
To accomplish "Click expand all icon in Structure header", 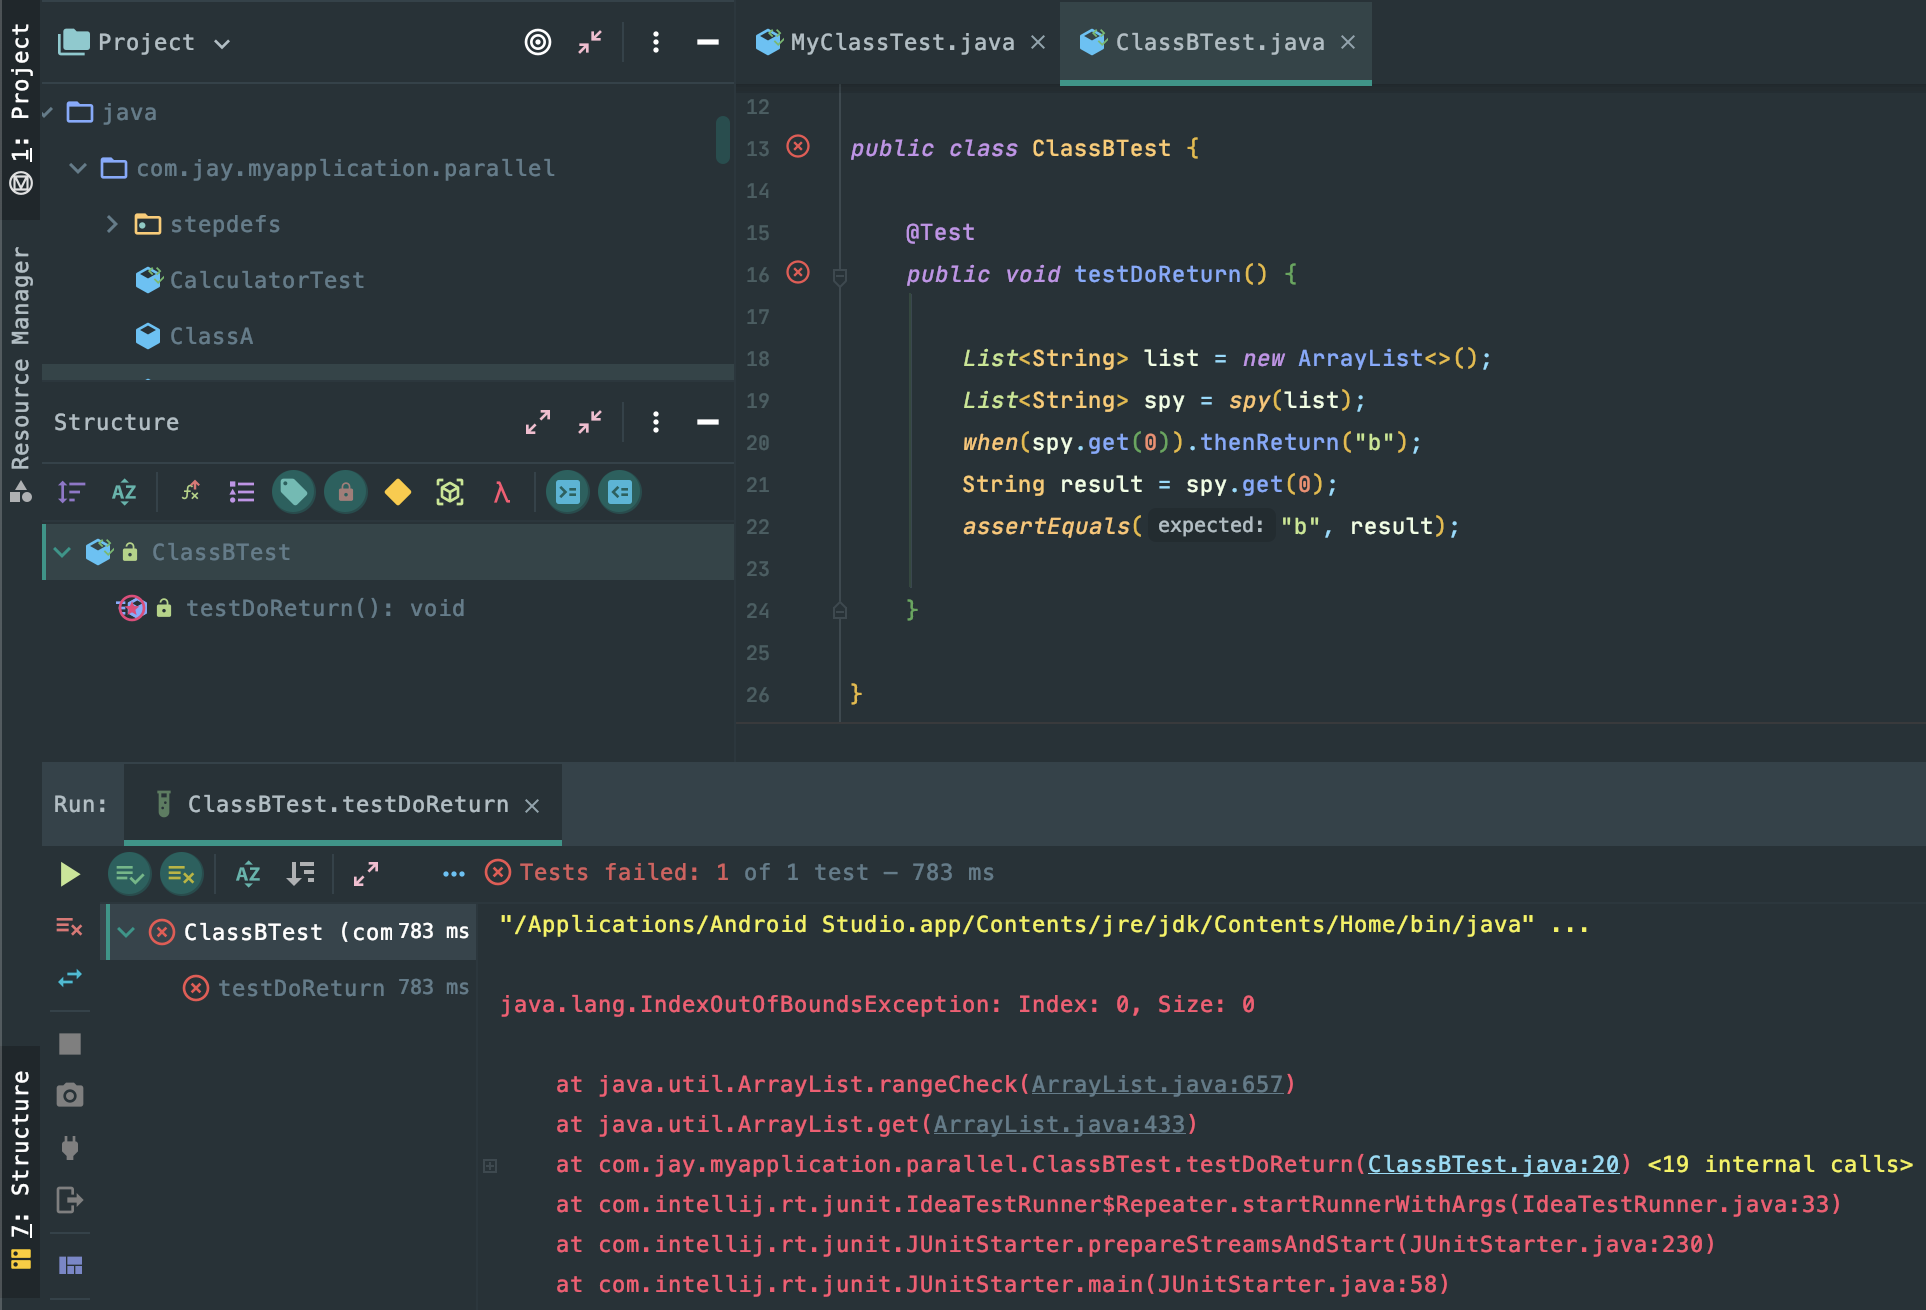I will pyautogui.click(x=538, y=422).
